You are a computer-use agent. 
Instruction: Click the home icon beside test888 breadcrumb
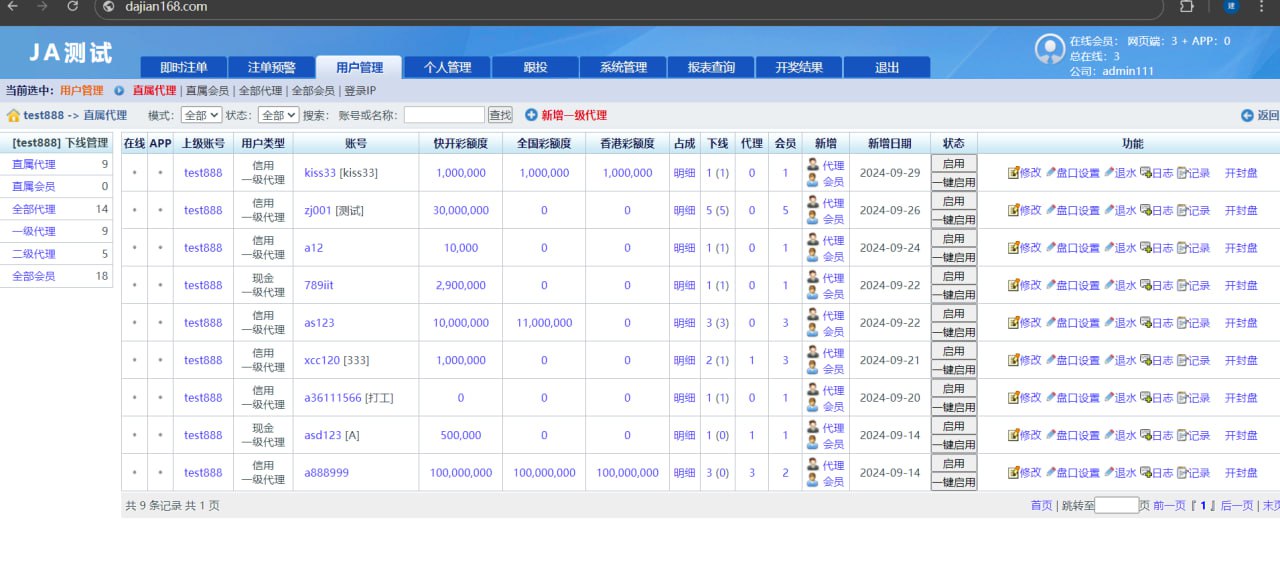pyautogui.click(x=14, y=116)
